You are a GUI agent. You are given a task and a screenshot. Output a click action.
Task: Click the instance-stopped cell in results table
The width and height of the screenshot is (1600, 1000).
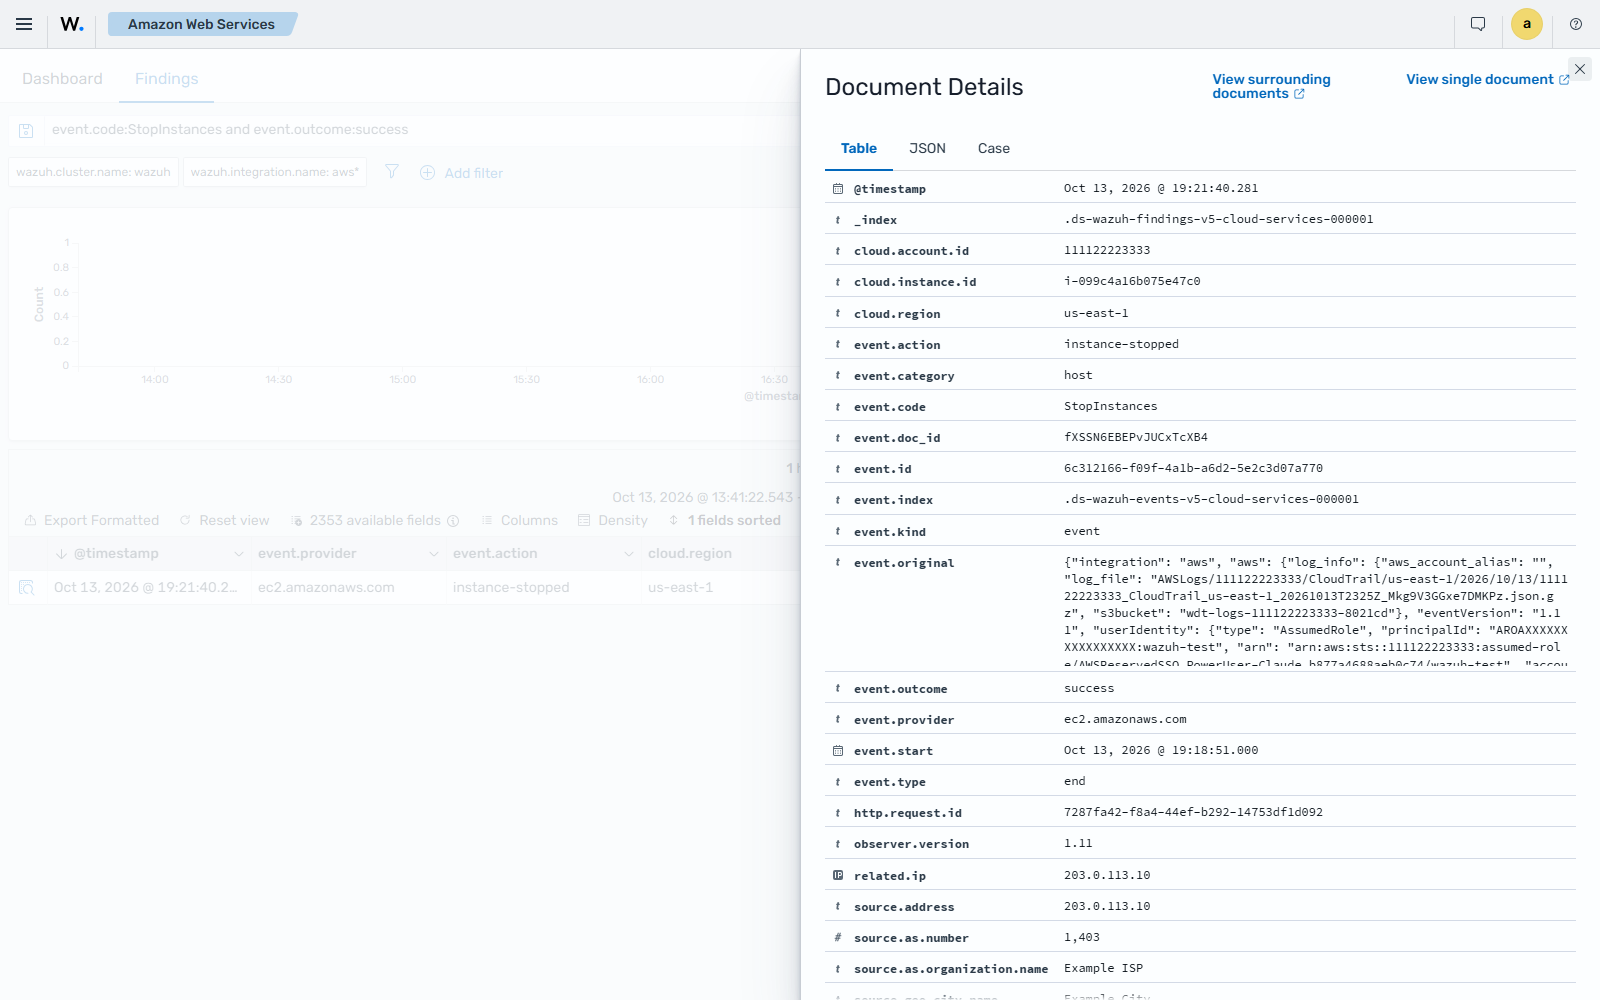pos(511,587)
